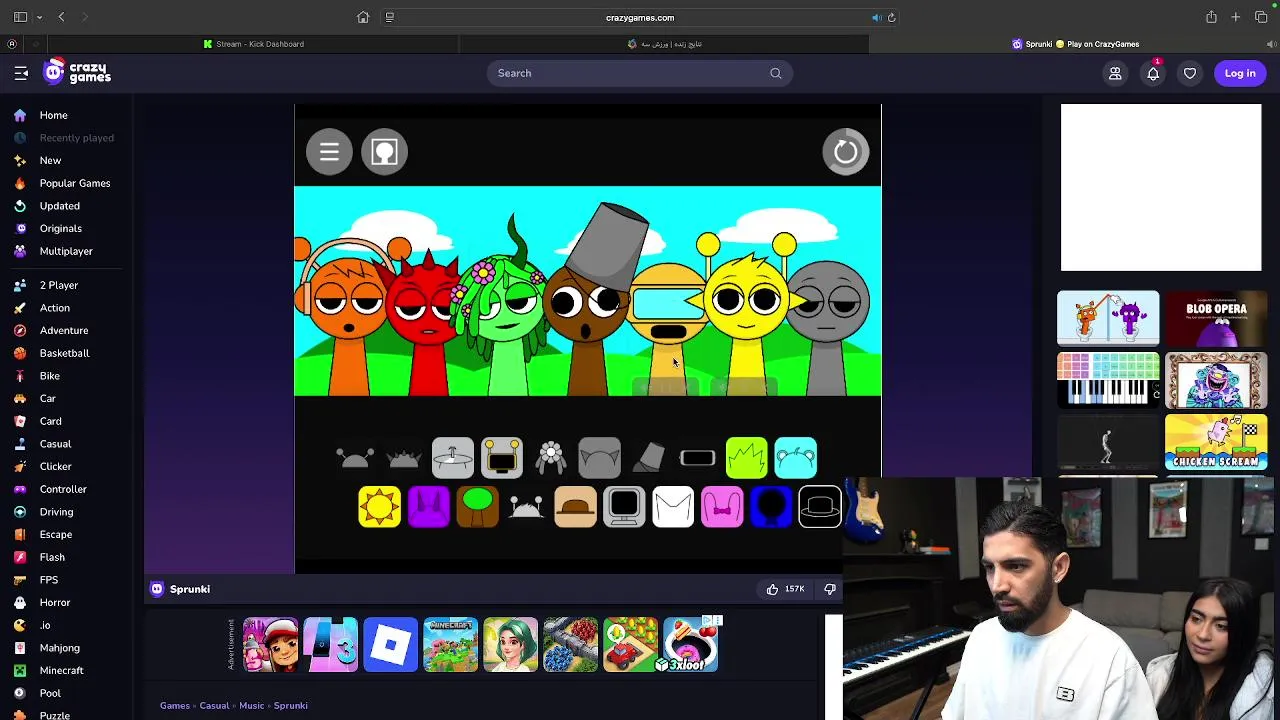
Task: Select the satellite dish sound icon
Action: (452, 458)
